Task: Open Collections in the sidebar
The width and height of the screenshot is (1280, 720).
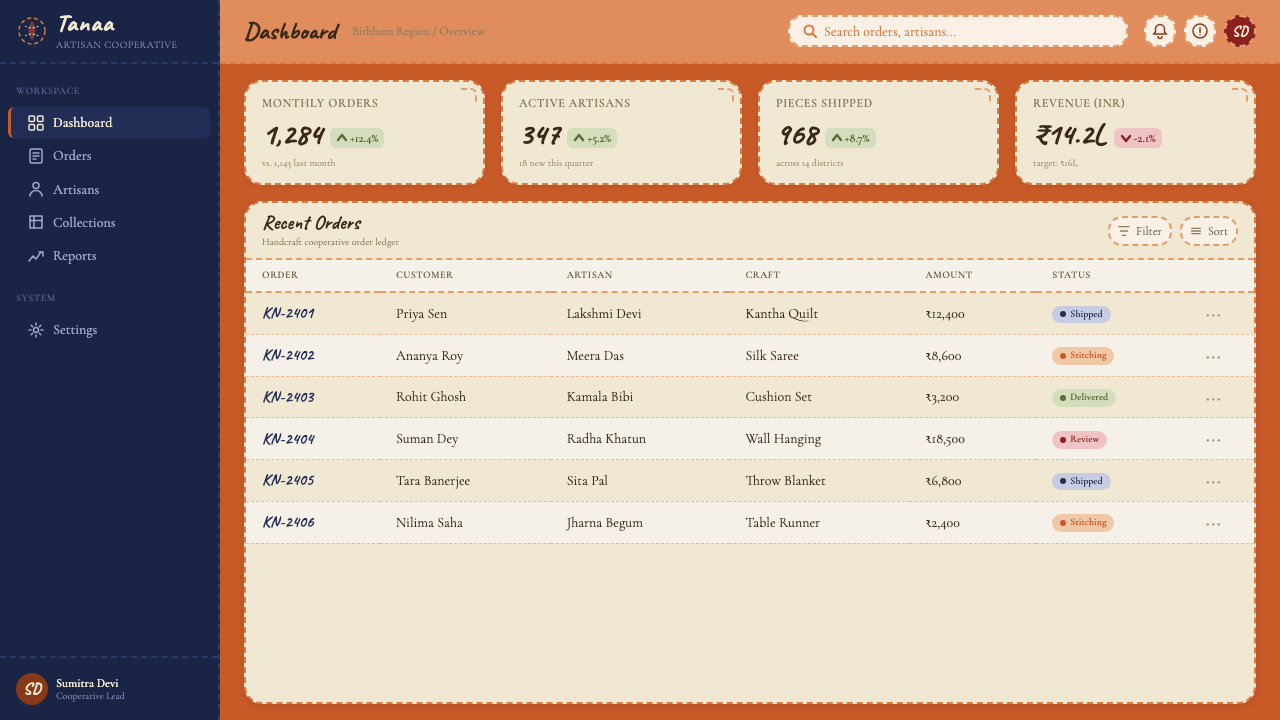Action: point(110,222)
